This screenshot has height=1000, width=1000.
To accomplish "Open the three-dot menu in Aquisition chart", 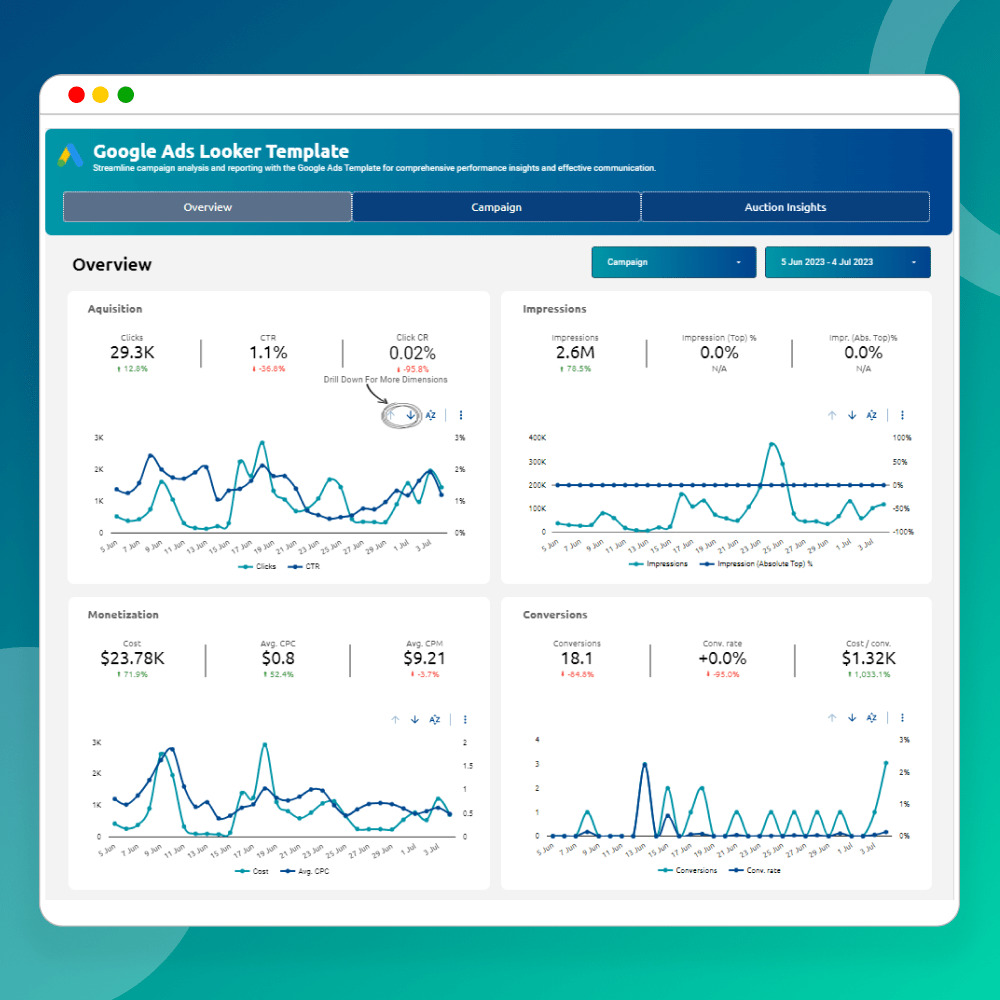I will click(x=461, y=415).
